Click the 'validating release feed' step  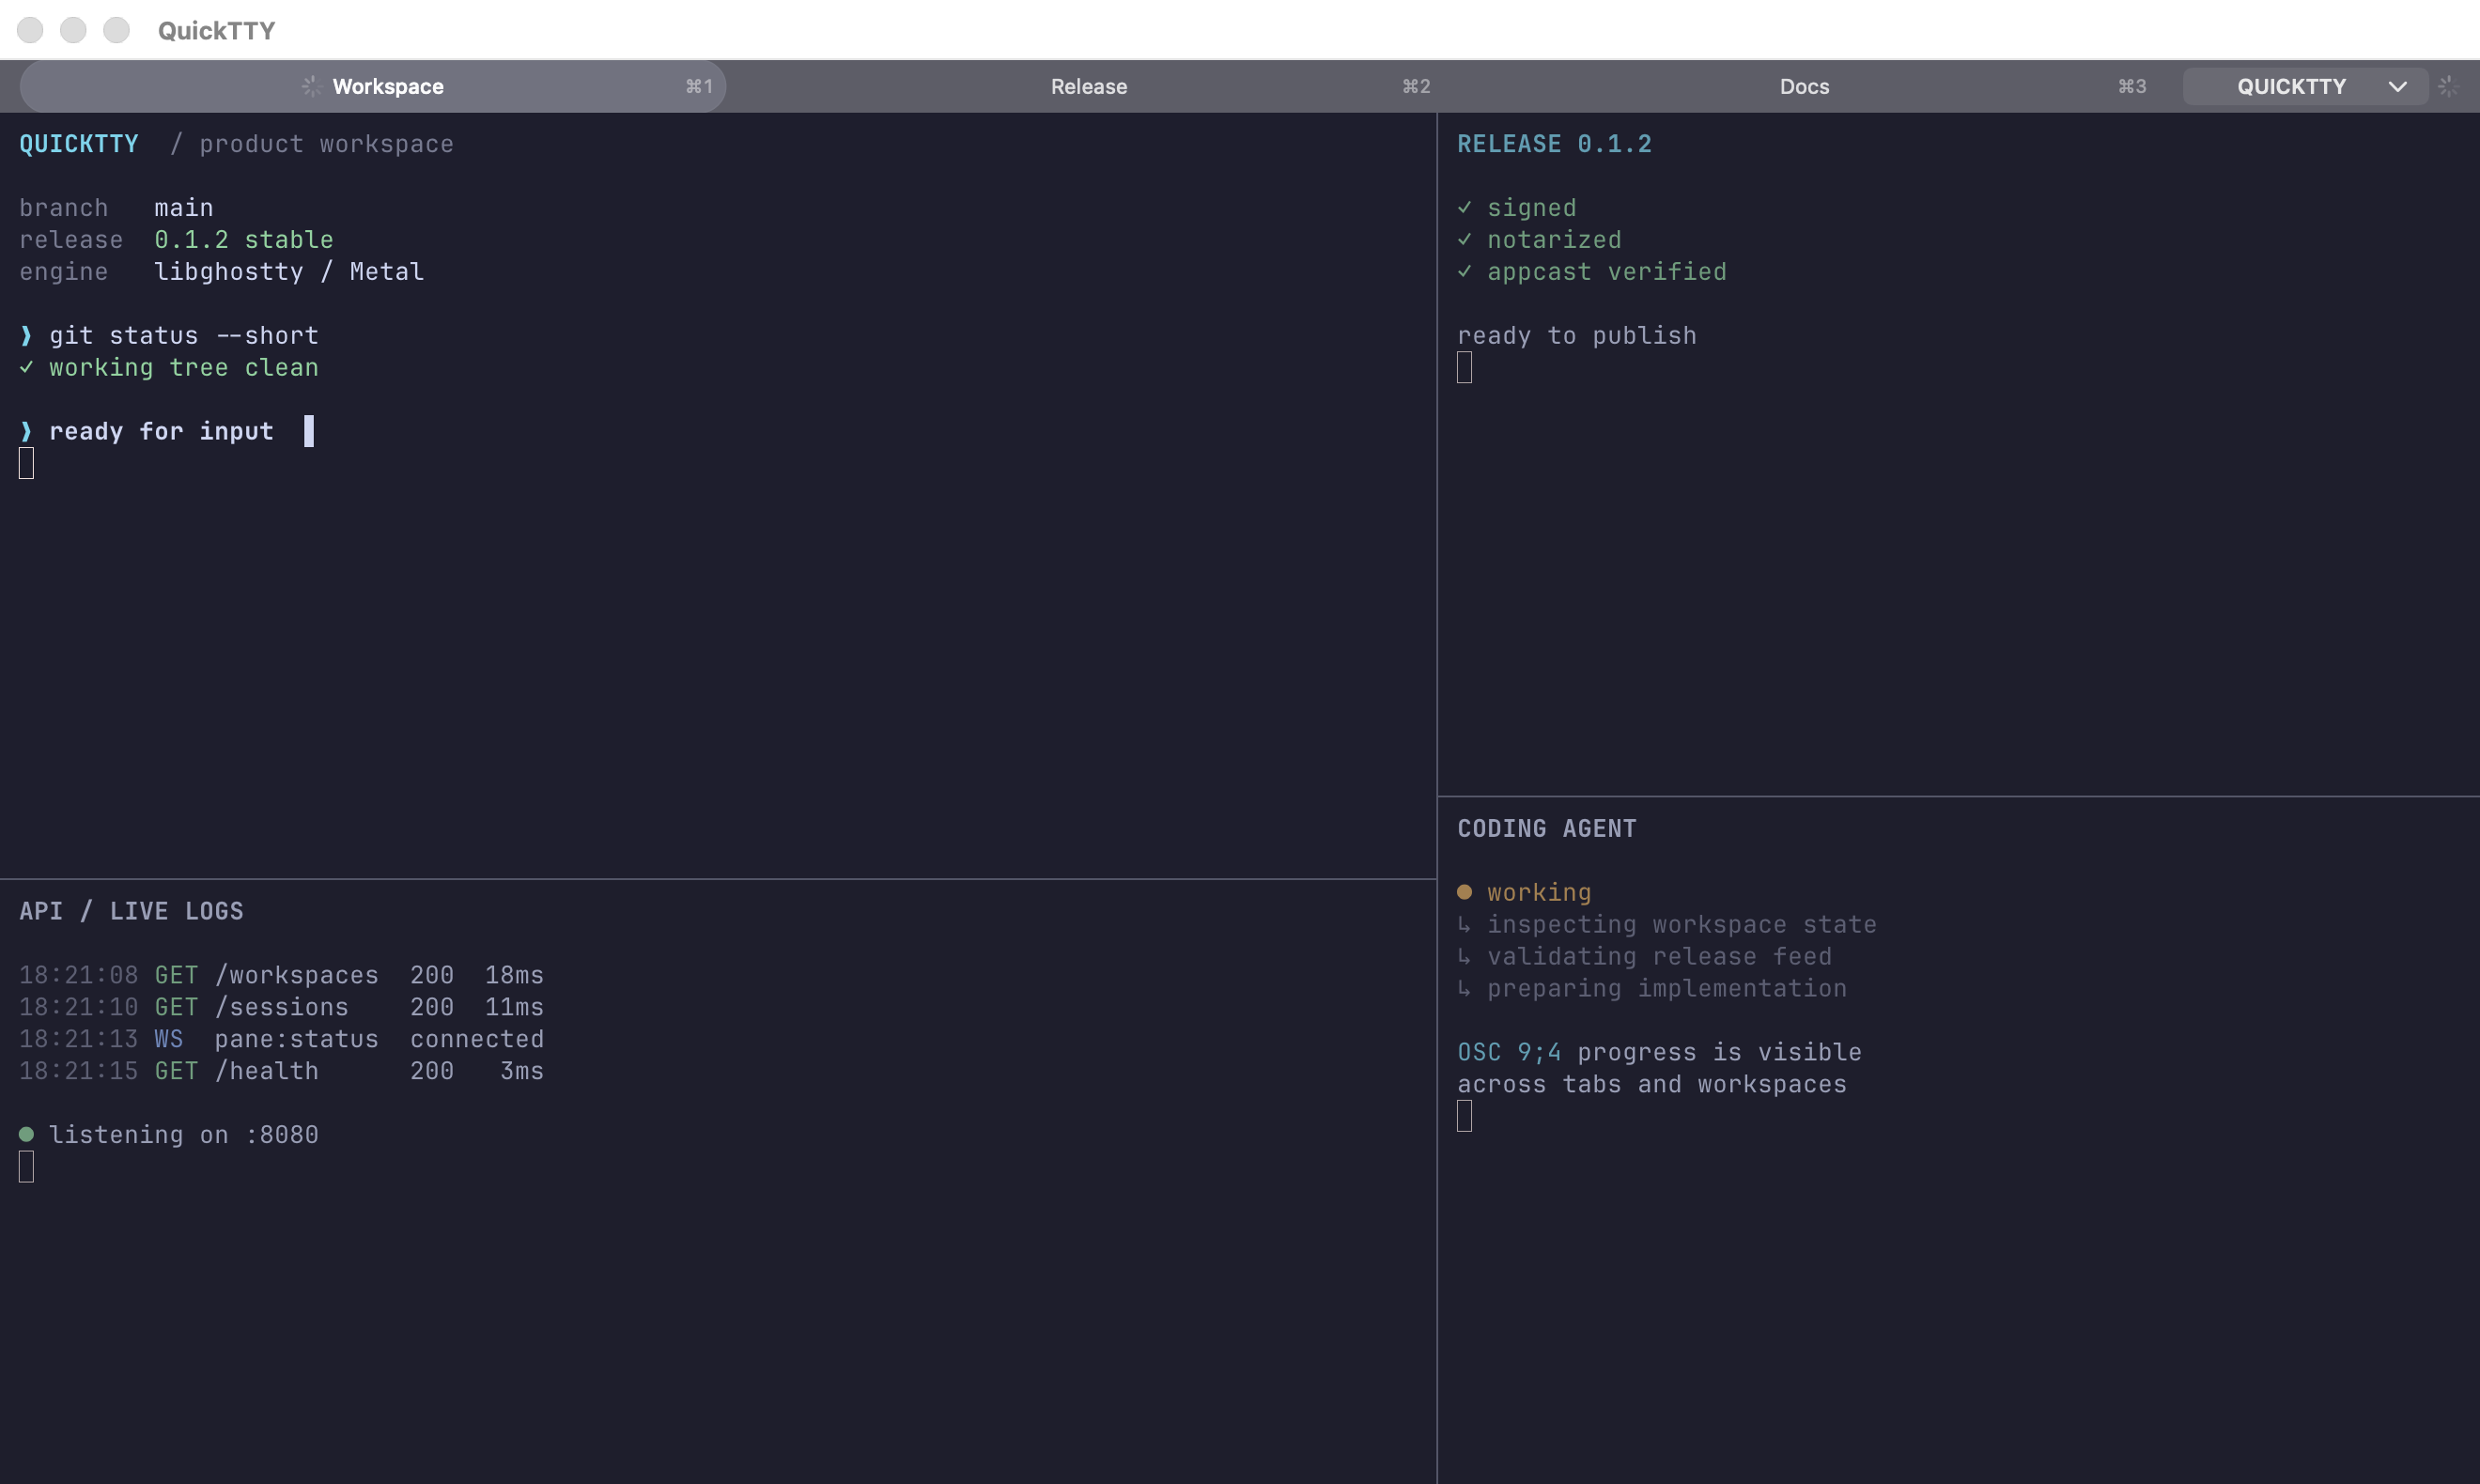[x=1660, y=956]
